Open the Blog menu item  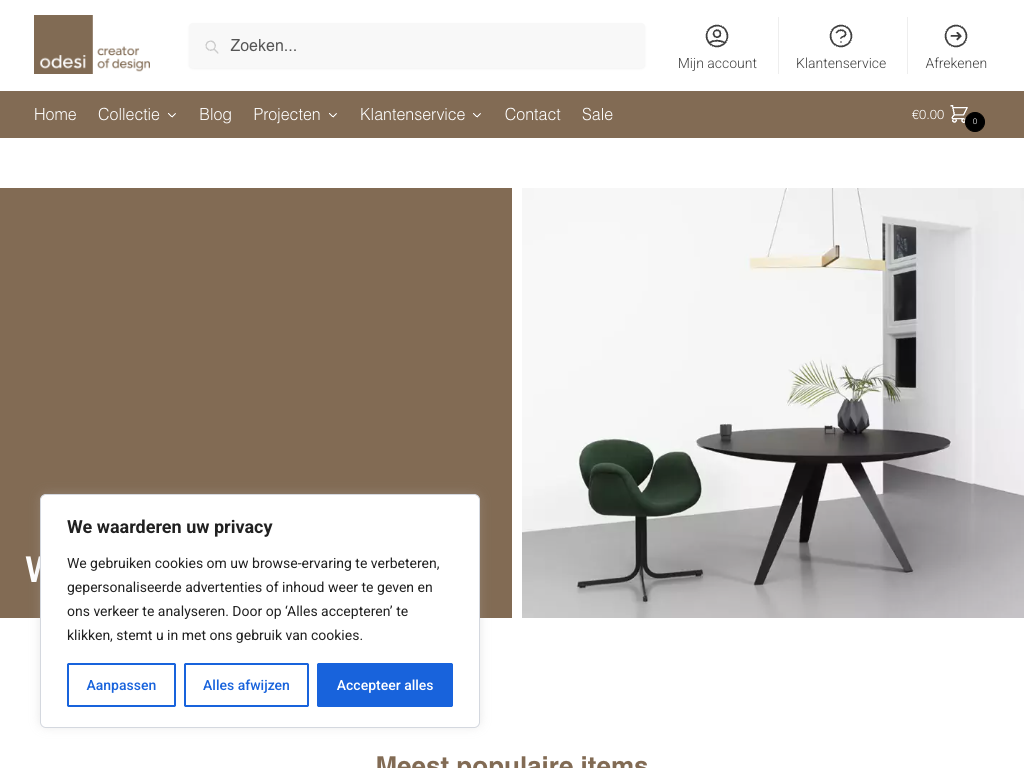coord(216,114)
